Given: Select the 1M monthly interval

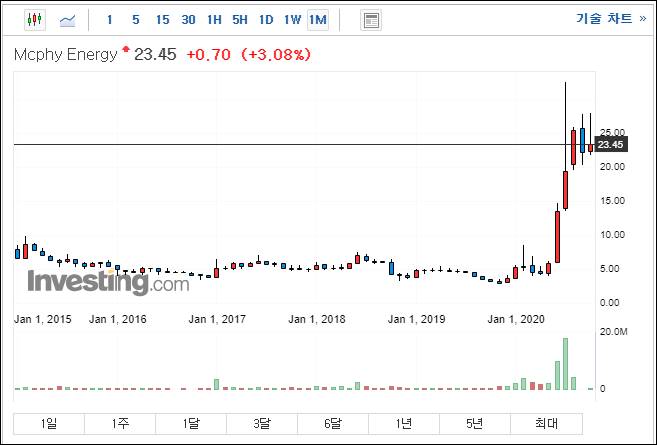Looking at the screenshot, I should tap(318, 20).
